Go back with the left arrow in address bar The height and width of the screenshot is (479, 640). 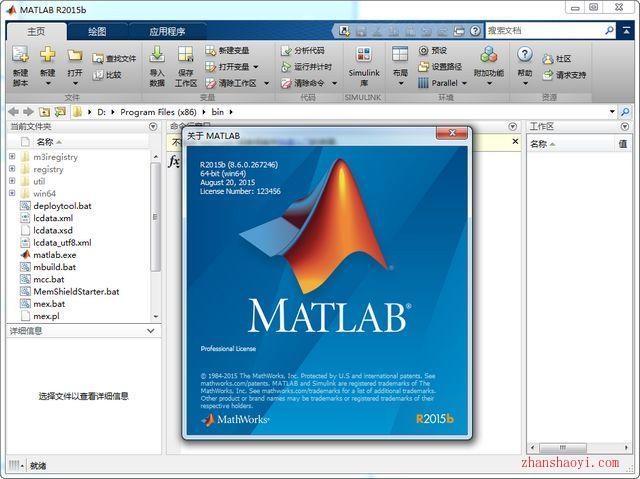click(13, 112)
